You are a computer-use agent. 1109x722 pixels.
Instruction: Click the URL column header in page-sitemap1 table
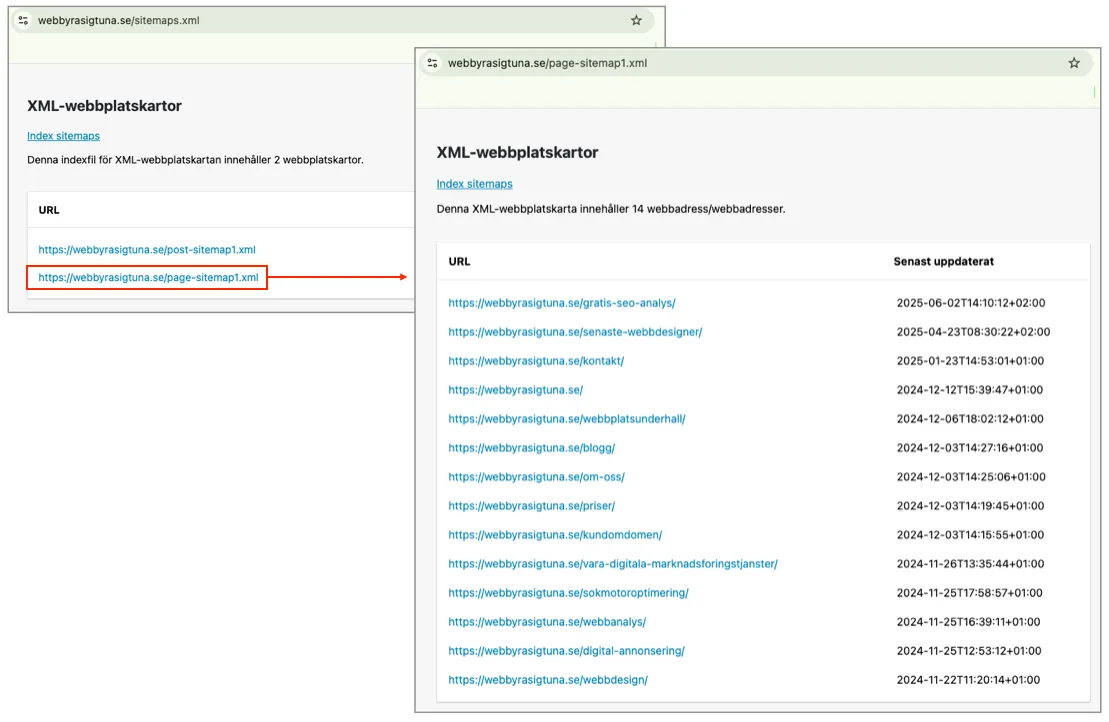(459, 262)
